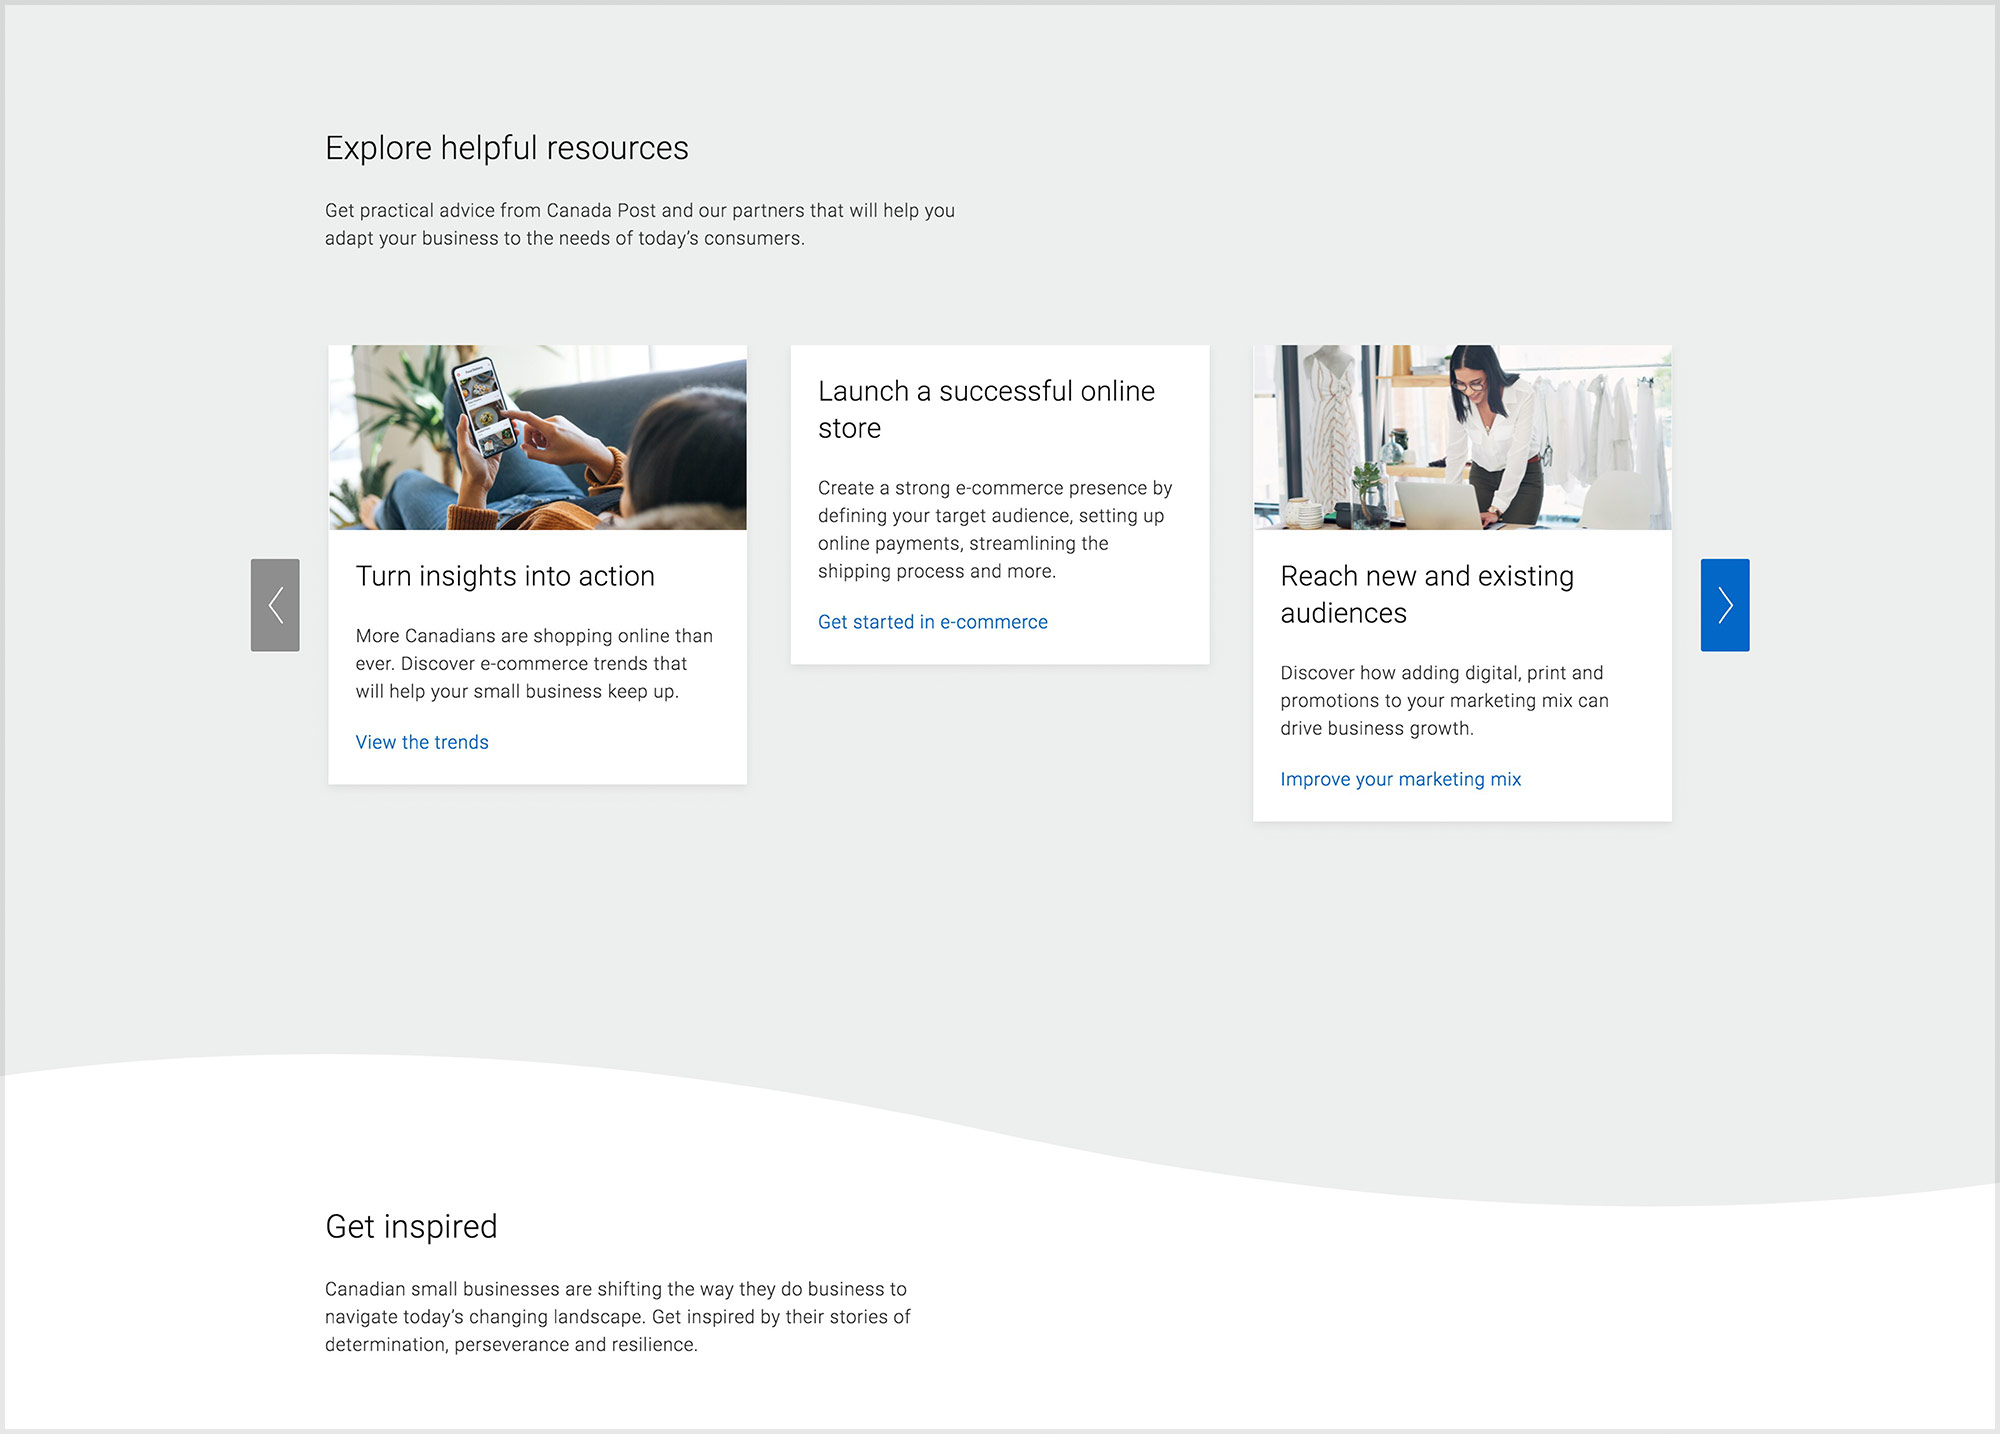
Task: Click the blue next carousel arrow
Action: (1725, 605)
